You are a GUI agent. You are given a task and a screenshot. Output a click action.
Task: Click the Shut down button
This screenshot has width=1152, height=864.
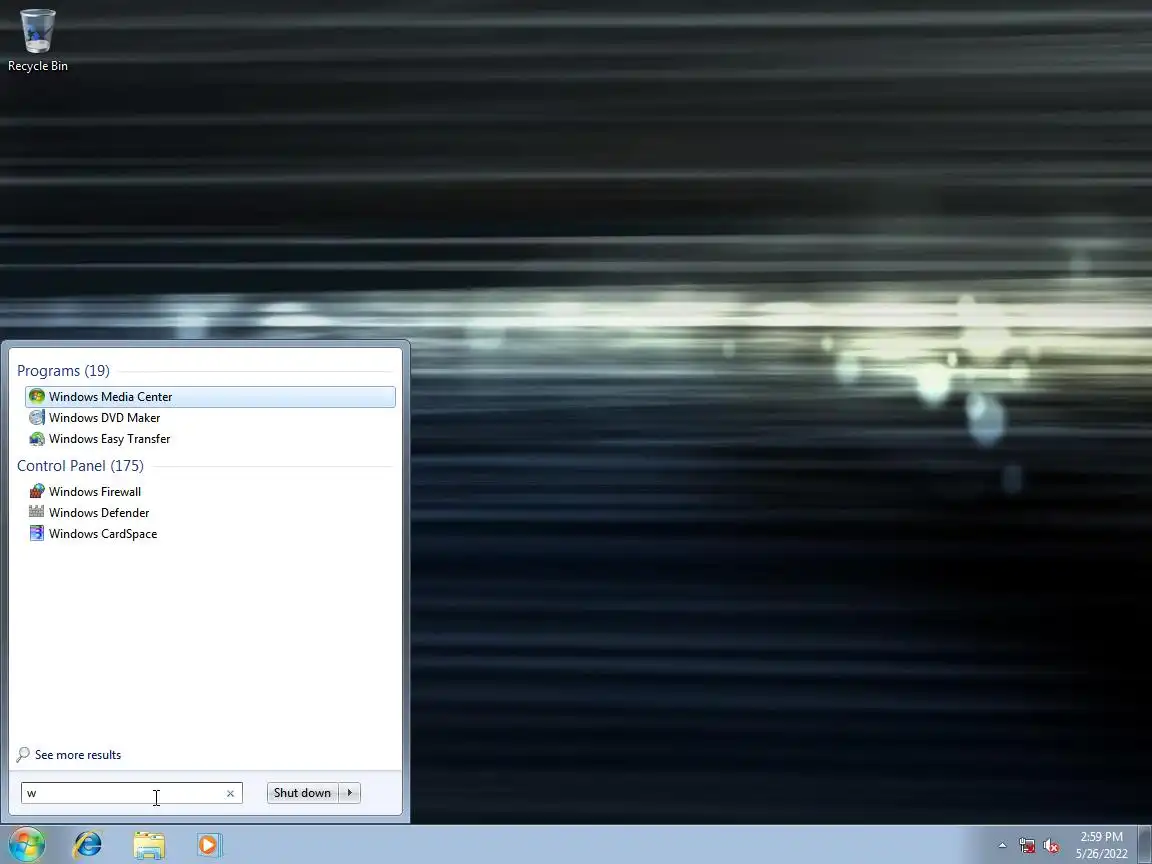pyautogui.click(x=302, y=793)
